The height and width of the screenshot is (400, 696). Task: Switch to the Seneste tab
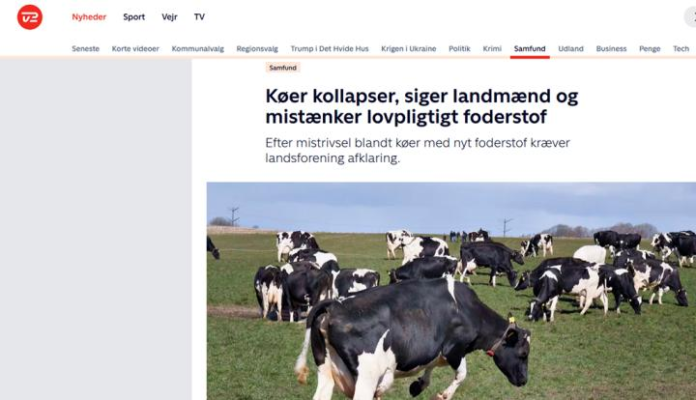pyautogui.click(x=86, y=49)
